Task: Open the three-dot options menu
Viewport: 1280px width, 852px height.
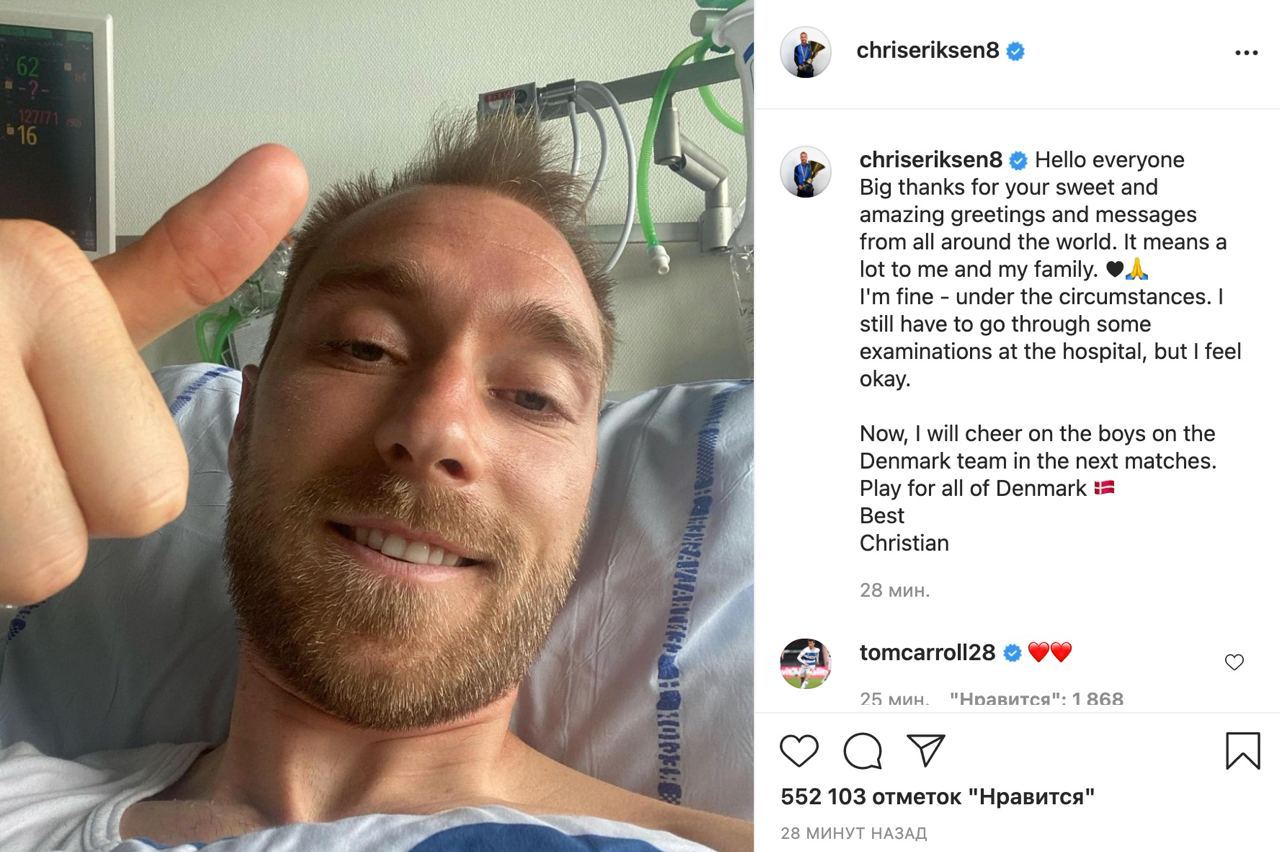Action: [1246, 53]
